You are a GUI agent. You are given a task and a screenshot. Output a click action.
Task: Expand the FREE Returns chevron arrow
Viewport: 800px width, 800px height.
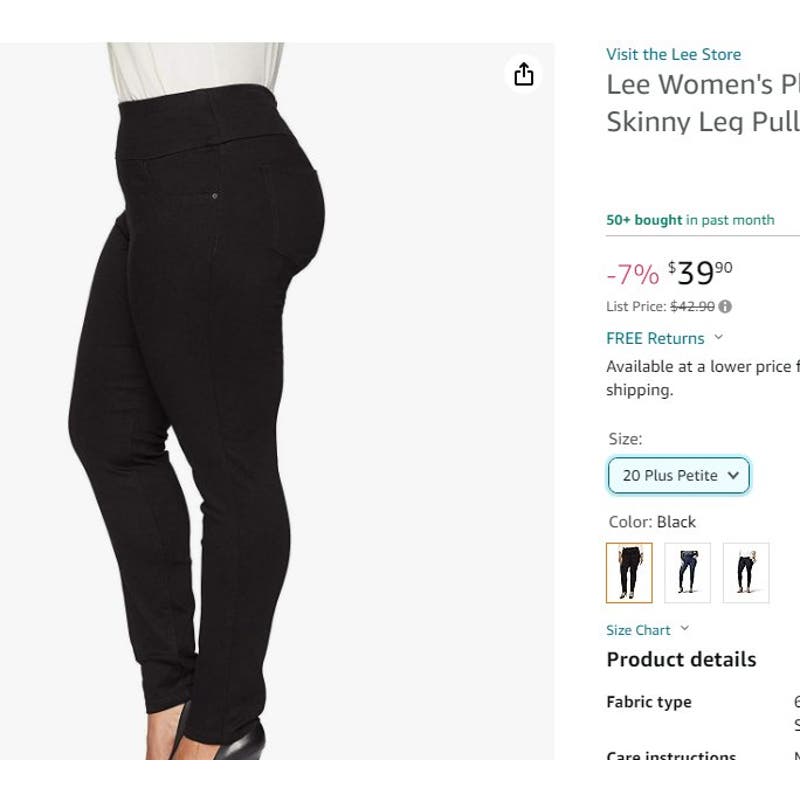(719, 338)
